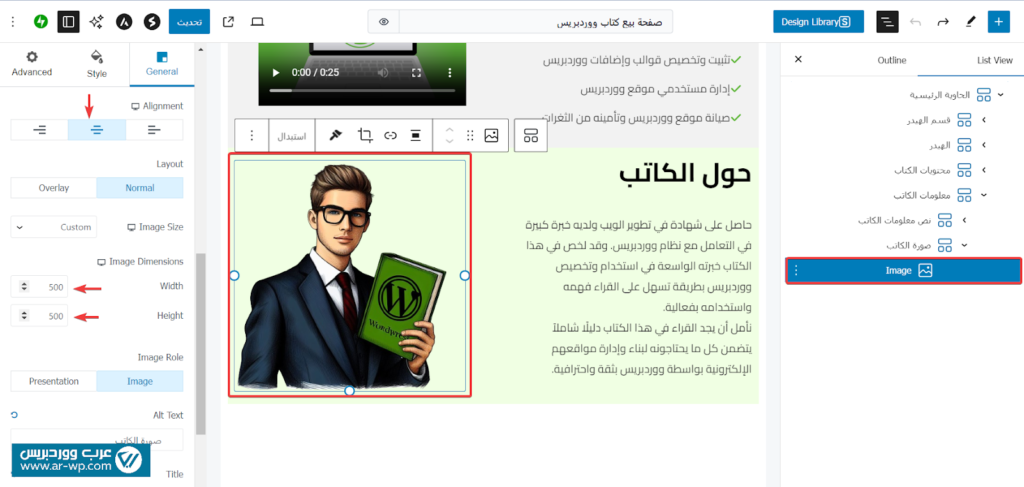Viewport: 1024px width, 487px height.
Task: Switch to the desktop device preview icon
Action: coord(257,22)
